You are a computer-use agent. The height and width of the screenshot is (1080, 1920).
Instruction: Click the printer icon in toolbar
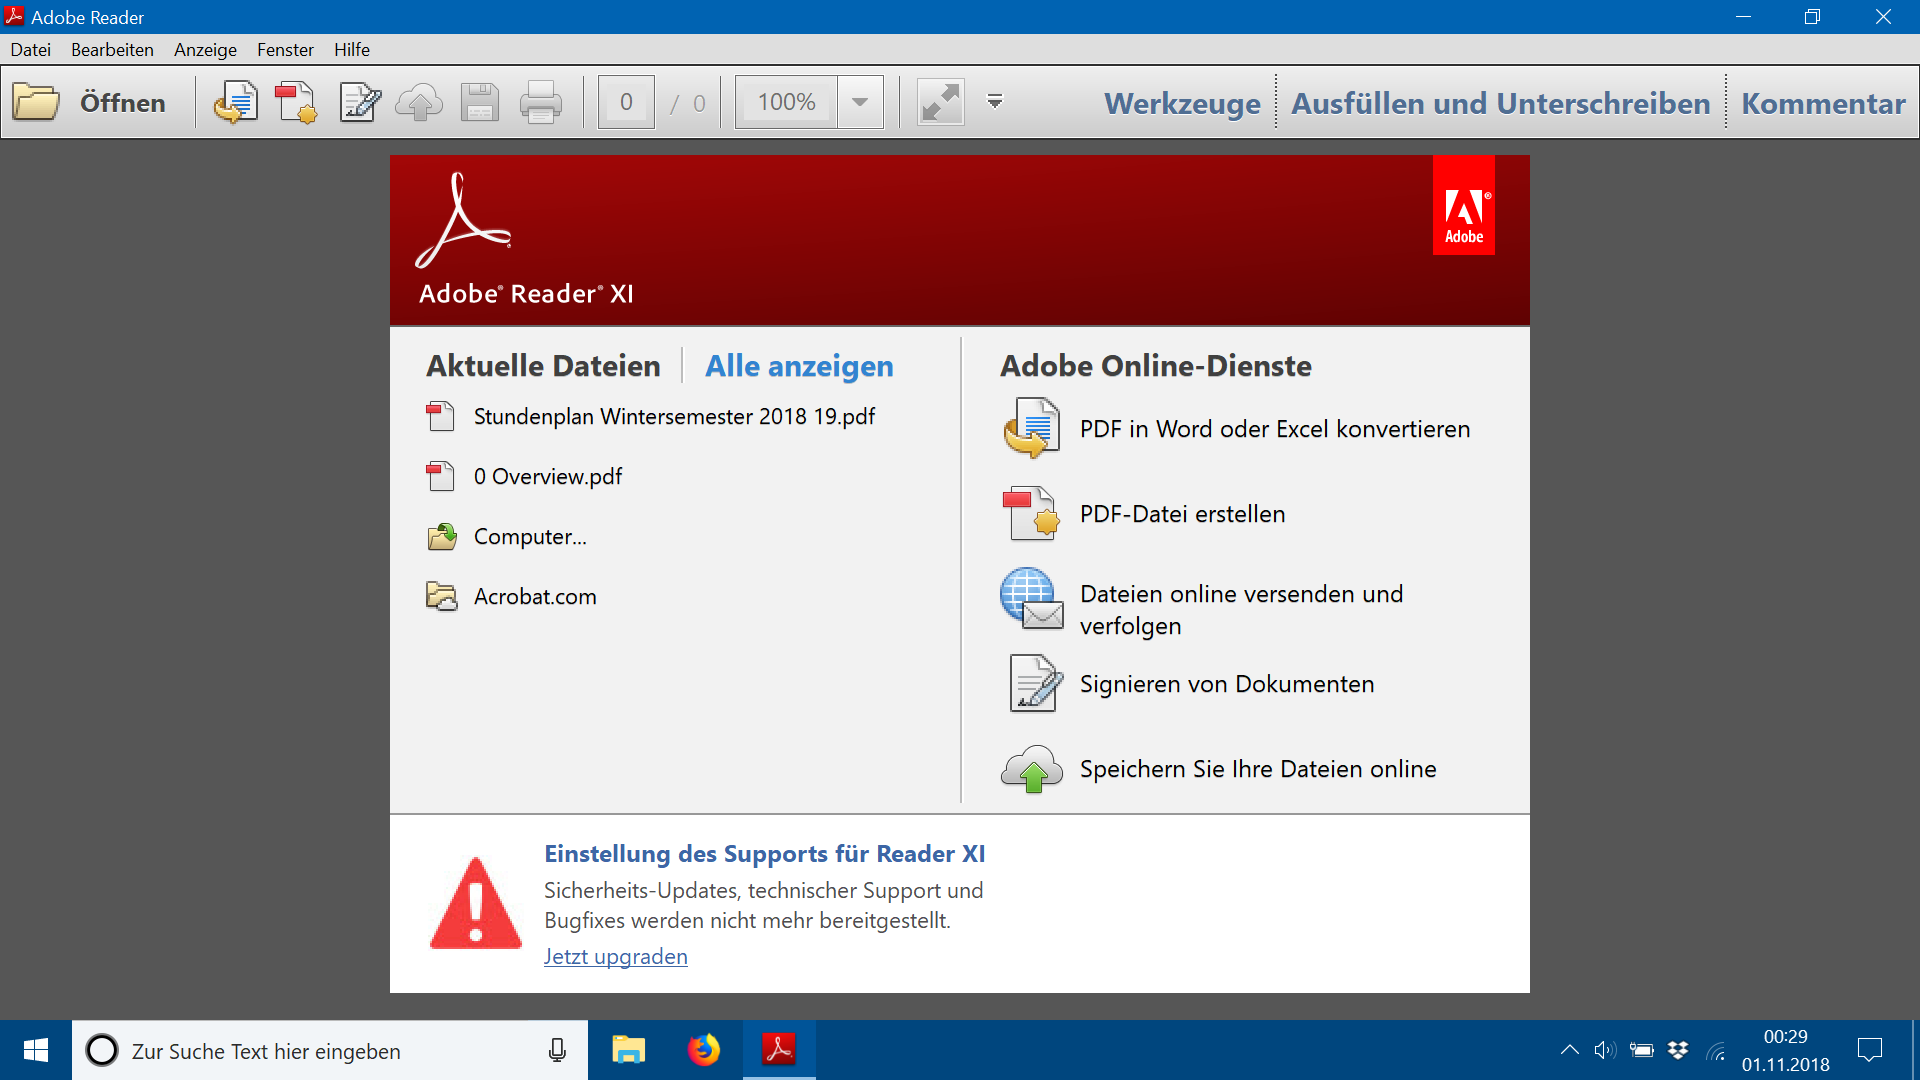(541, 102)
